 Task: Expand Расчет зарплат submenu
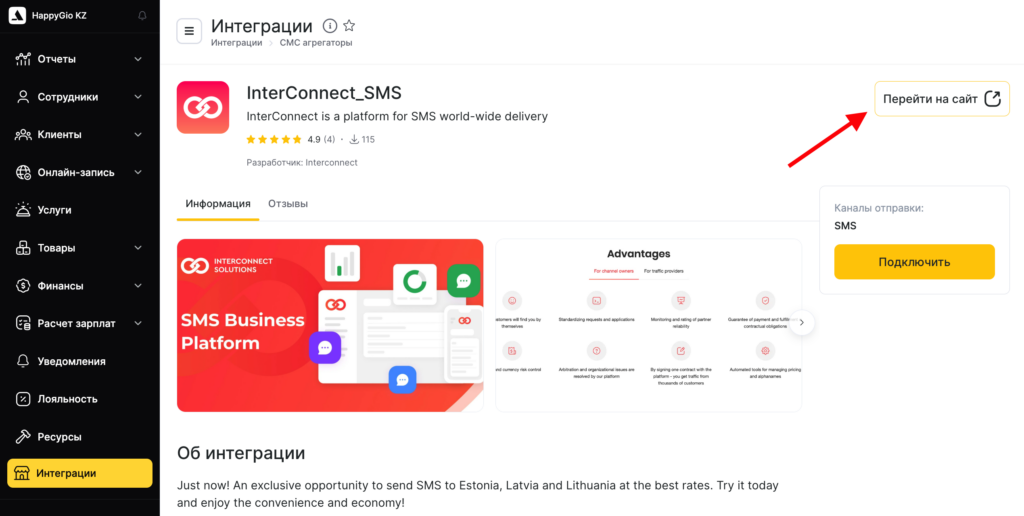138,323
